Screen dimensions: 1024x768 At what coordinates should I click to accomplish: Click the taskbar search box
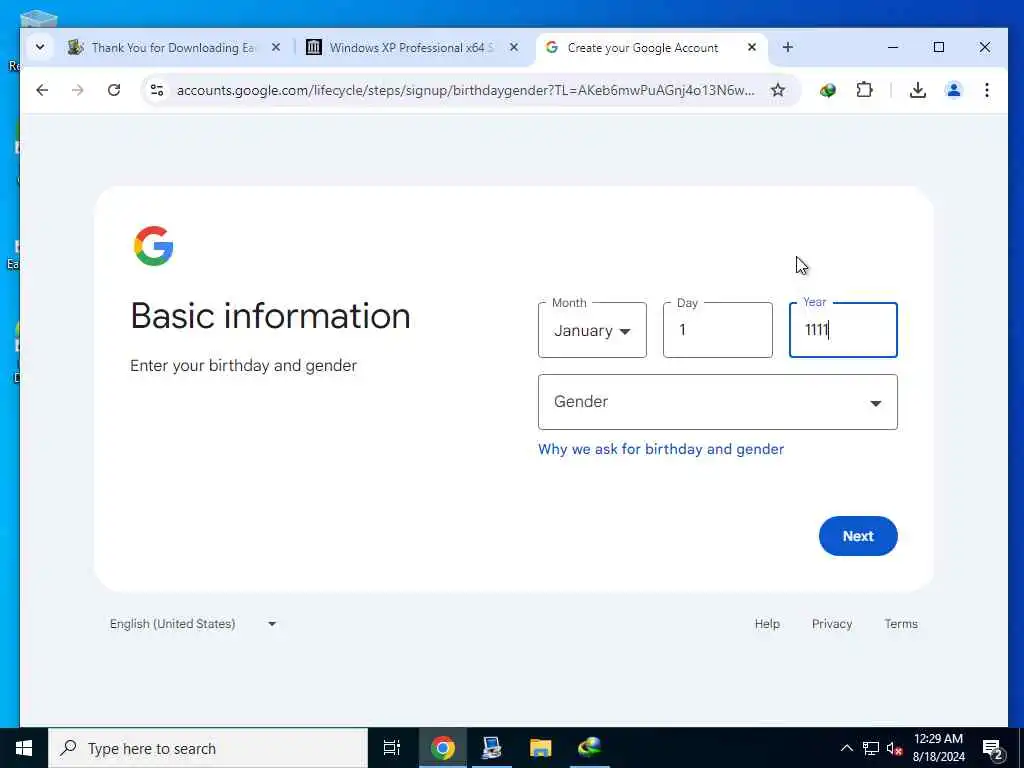pos(208,748)
